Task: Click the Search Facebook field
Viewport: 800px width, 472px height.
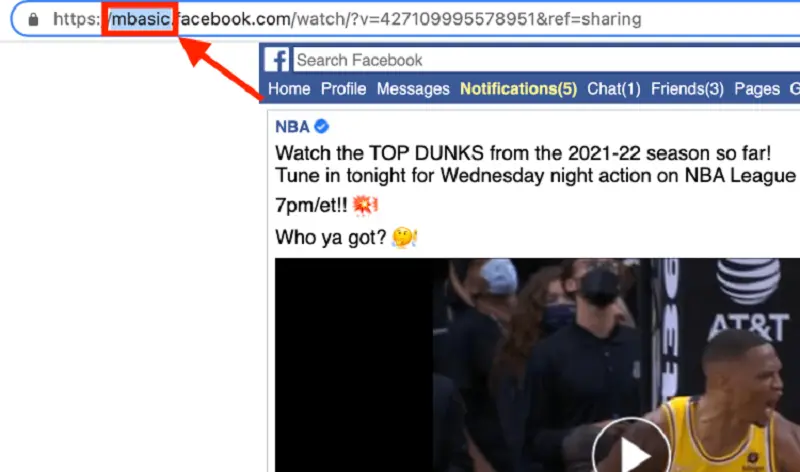Action: (547, 60)
